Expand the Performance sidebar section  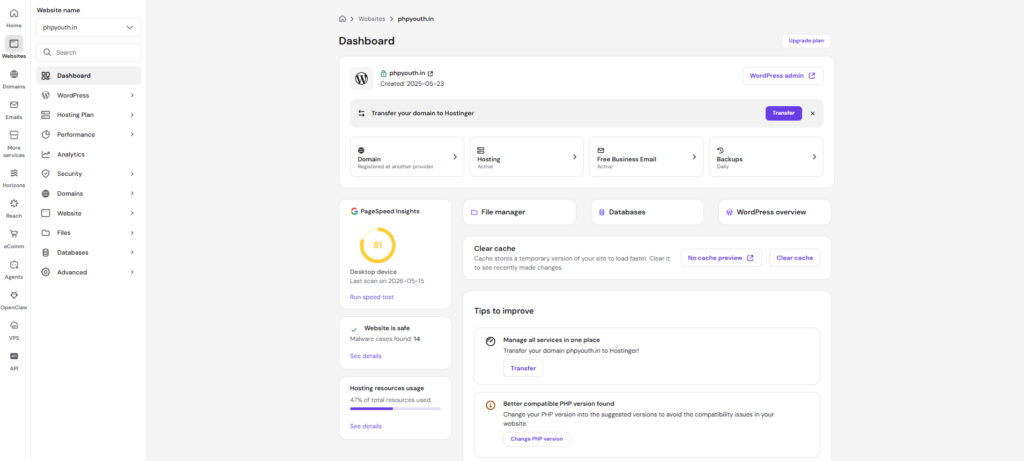click(x=88, y=135)
